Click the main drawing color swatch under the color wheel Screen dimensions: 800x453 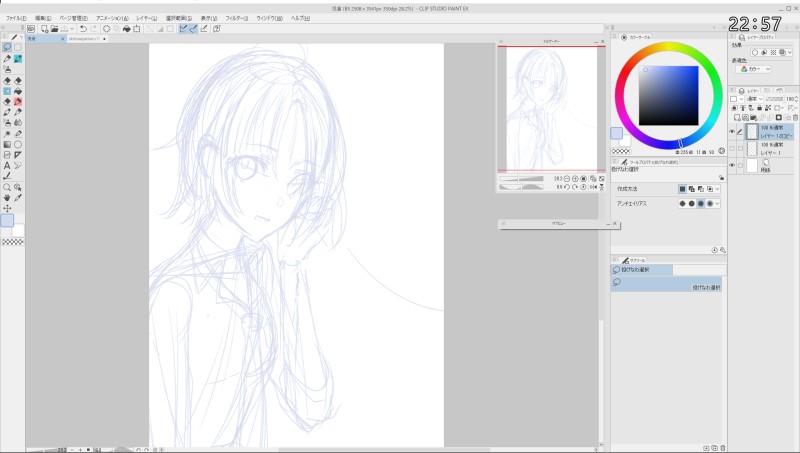point(616,133)
